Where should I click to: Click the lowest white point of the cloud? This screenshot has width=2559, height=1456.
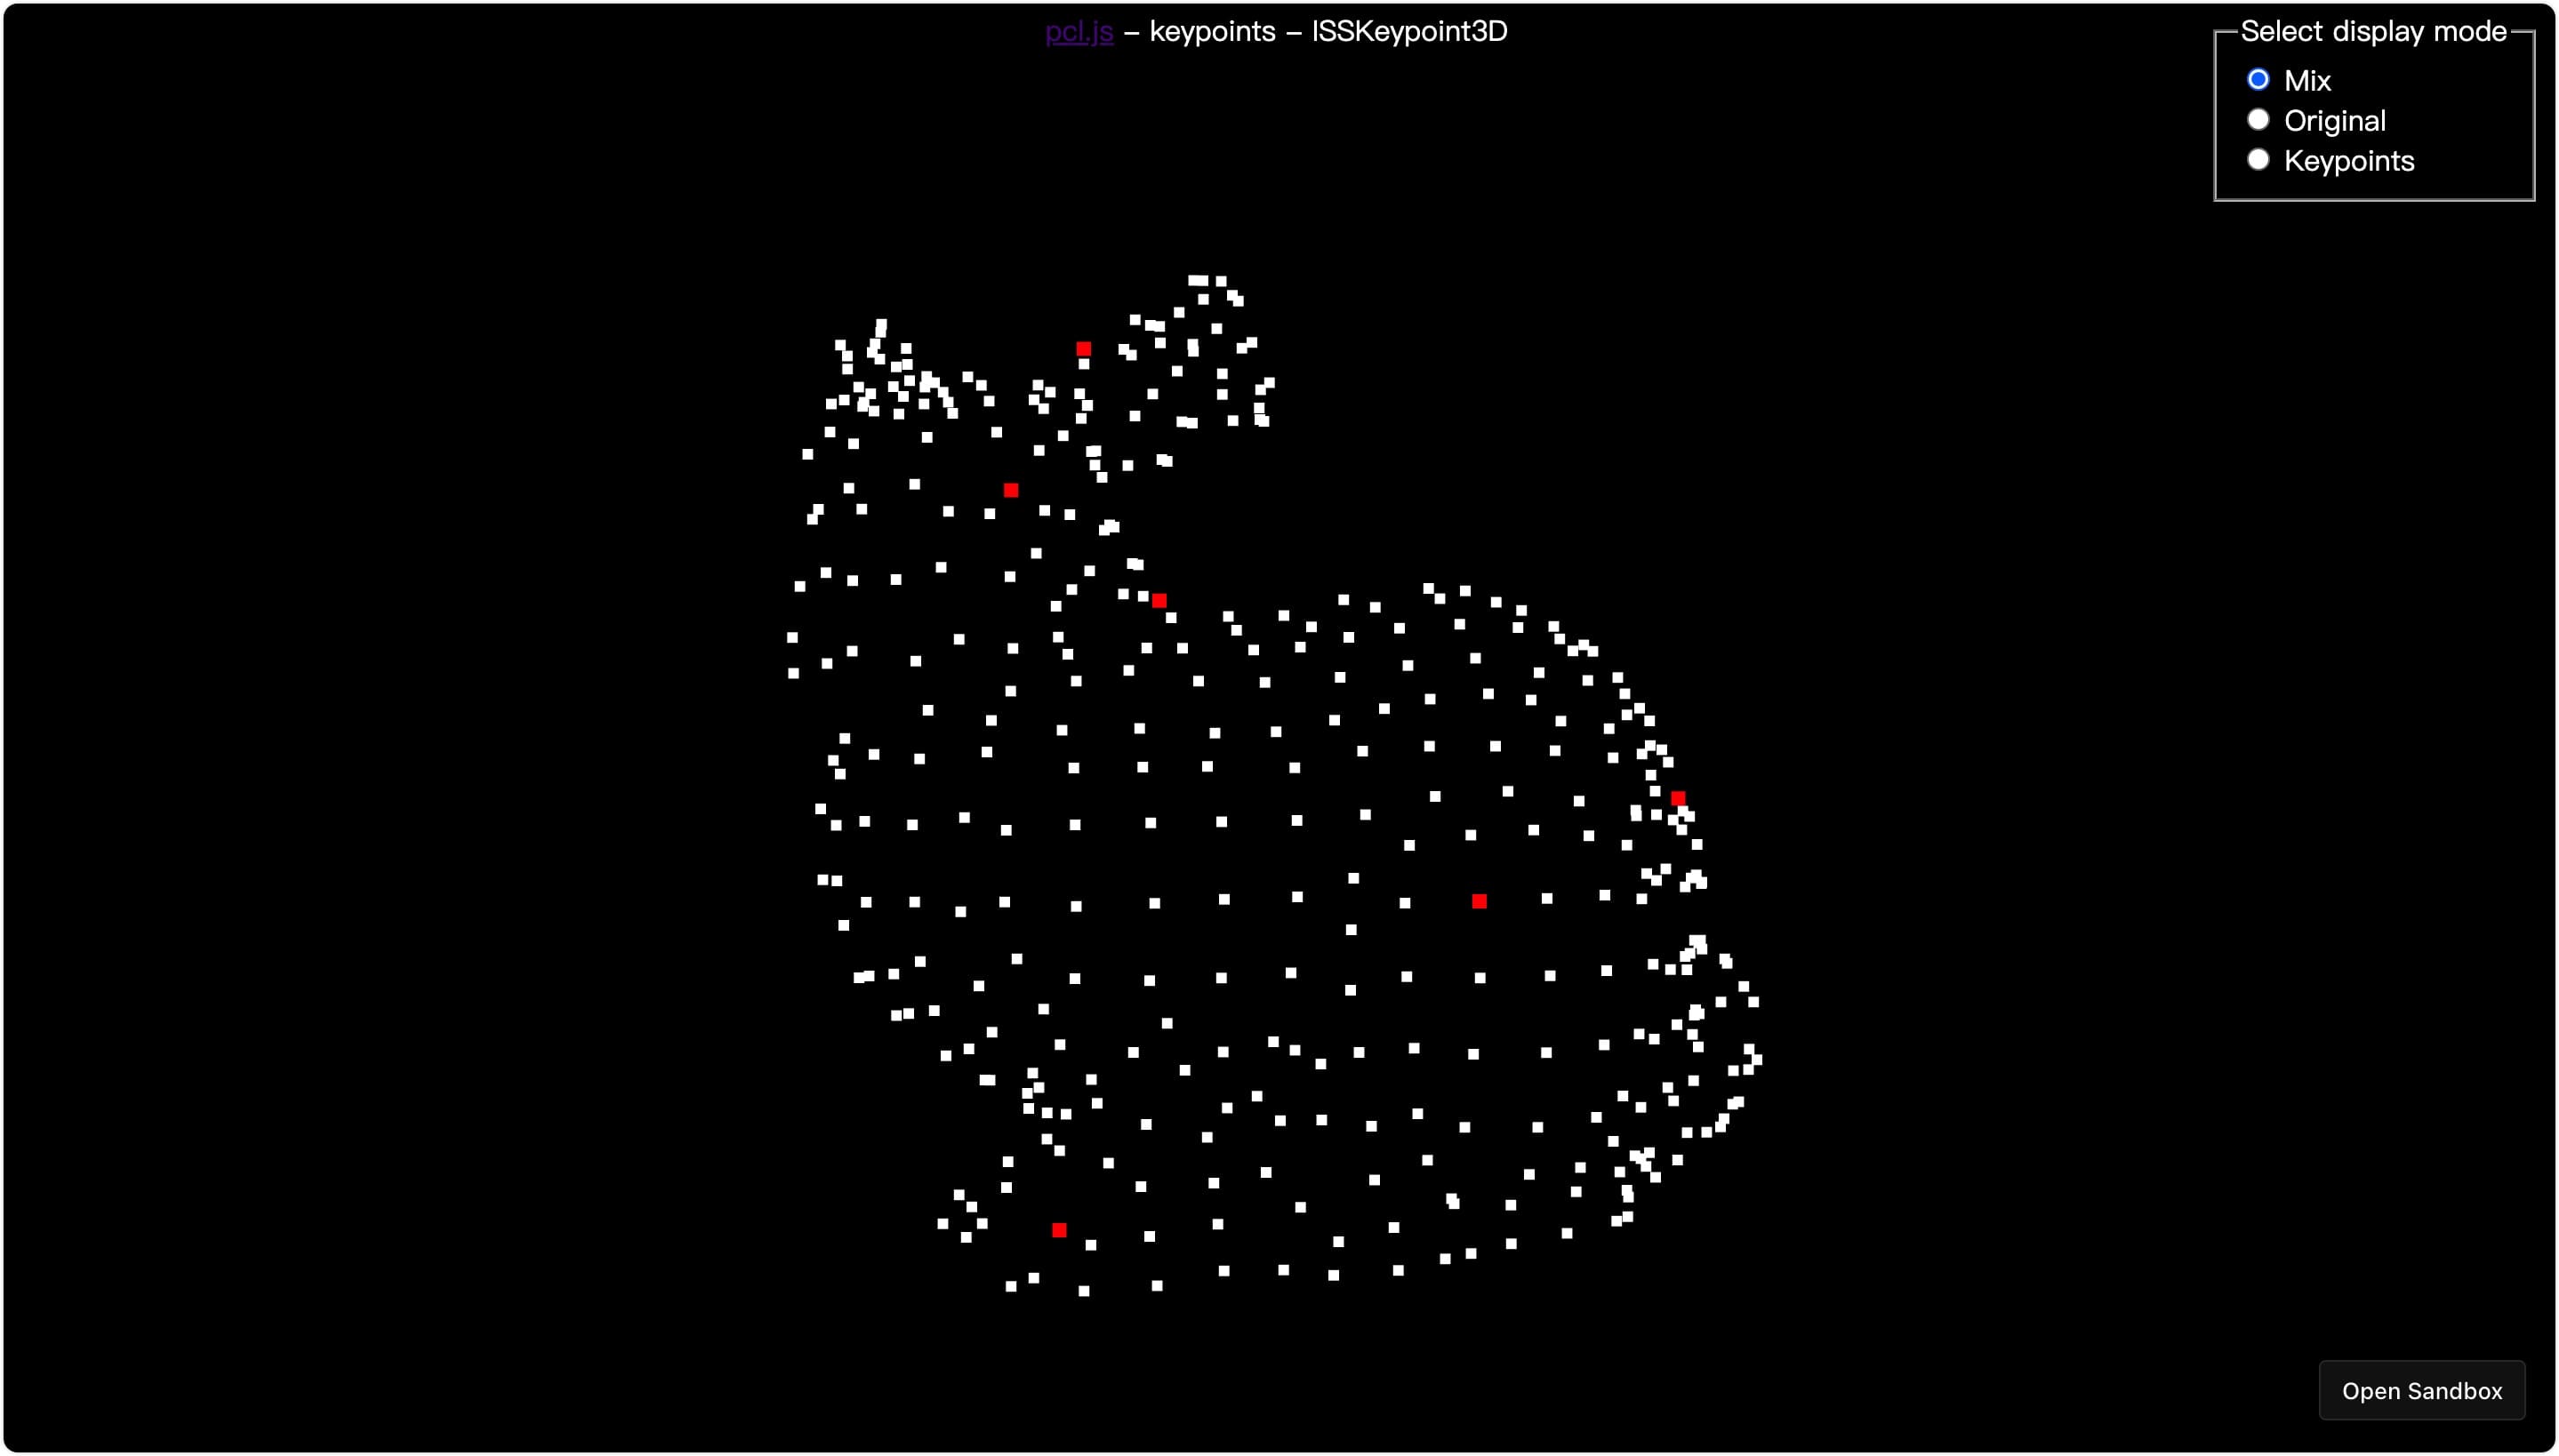[1083, 1291]
